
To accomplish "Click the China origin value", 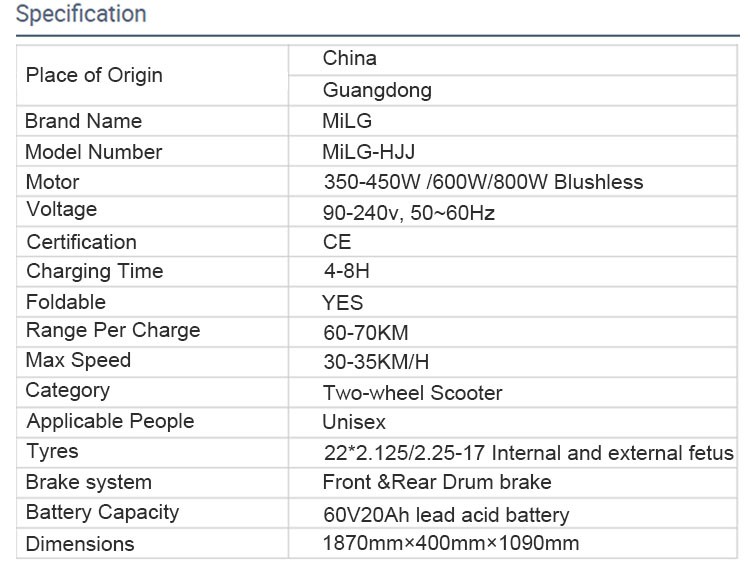I will tap(349, 59).
